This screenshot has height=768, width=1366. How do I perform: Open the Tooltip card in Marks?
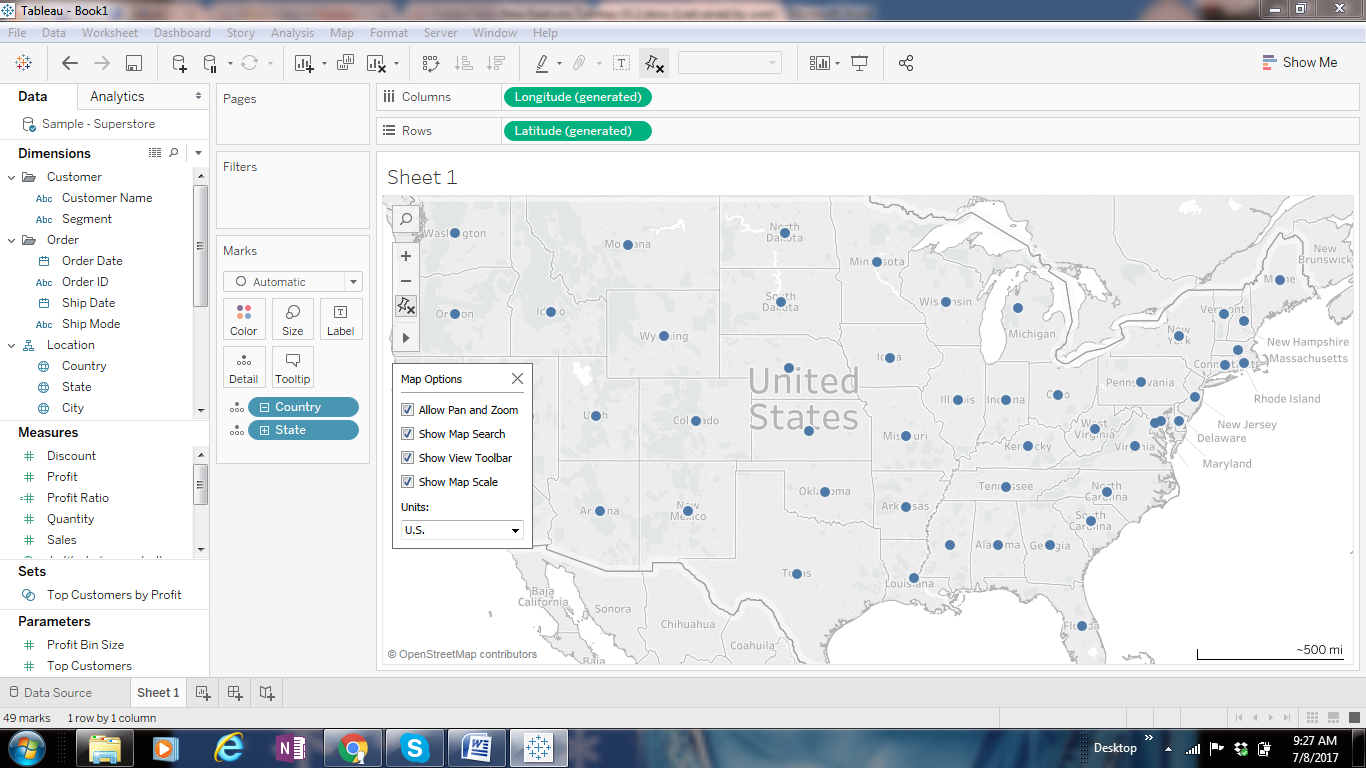(x=293, y=367)
